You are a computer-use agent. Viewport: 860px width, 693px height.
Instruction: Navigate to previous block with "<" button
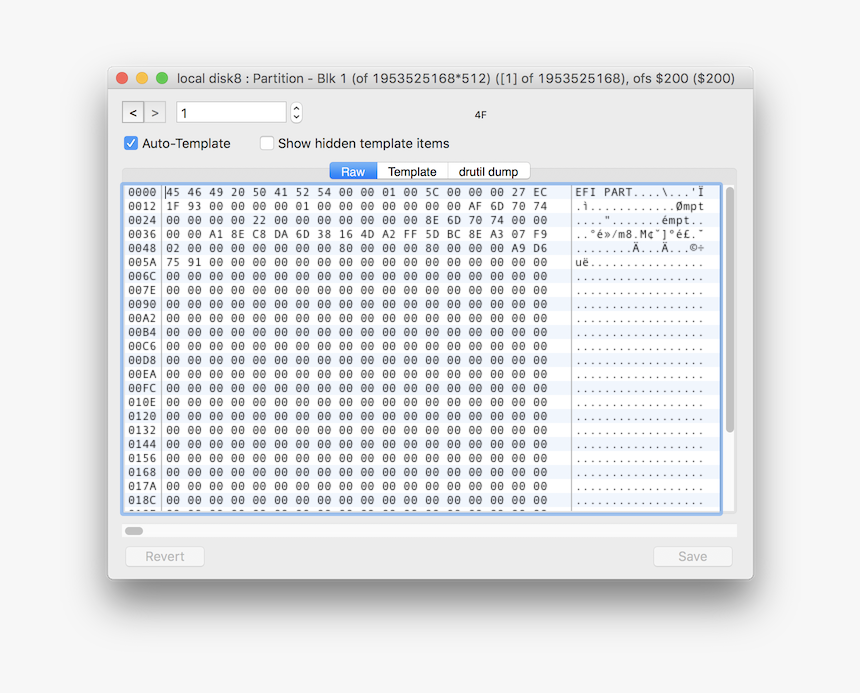click(x=133, y=112)
